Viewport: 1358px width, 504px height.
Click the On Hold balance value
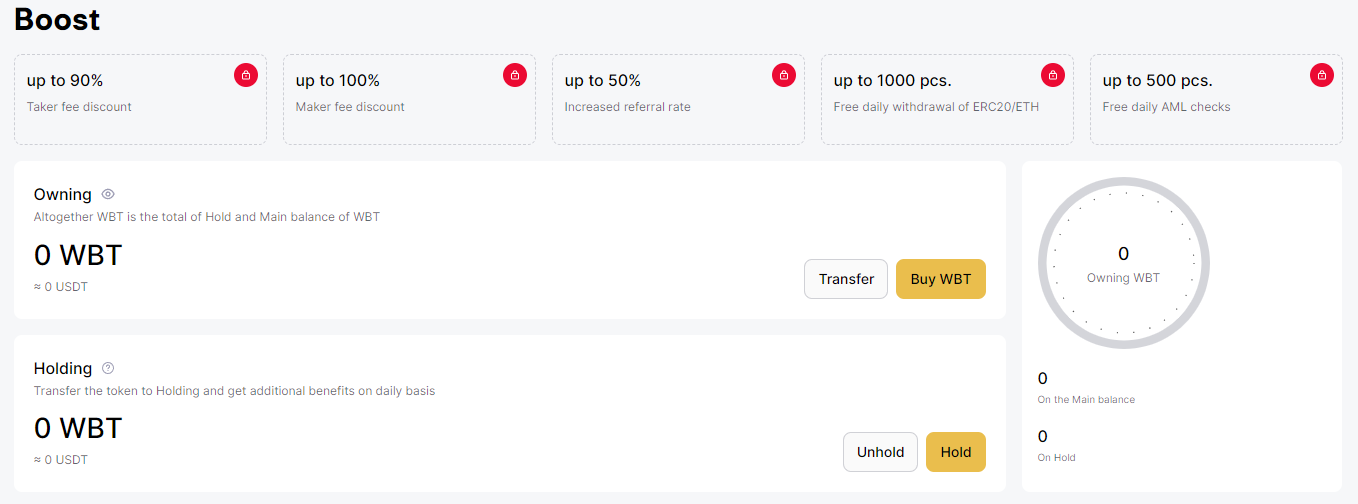1043,436
